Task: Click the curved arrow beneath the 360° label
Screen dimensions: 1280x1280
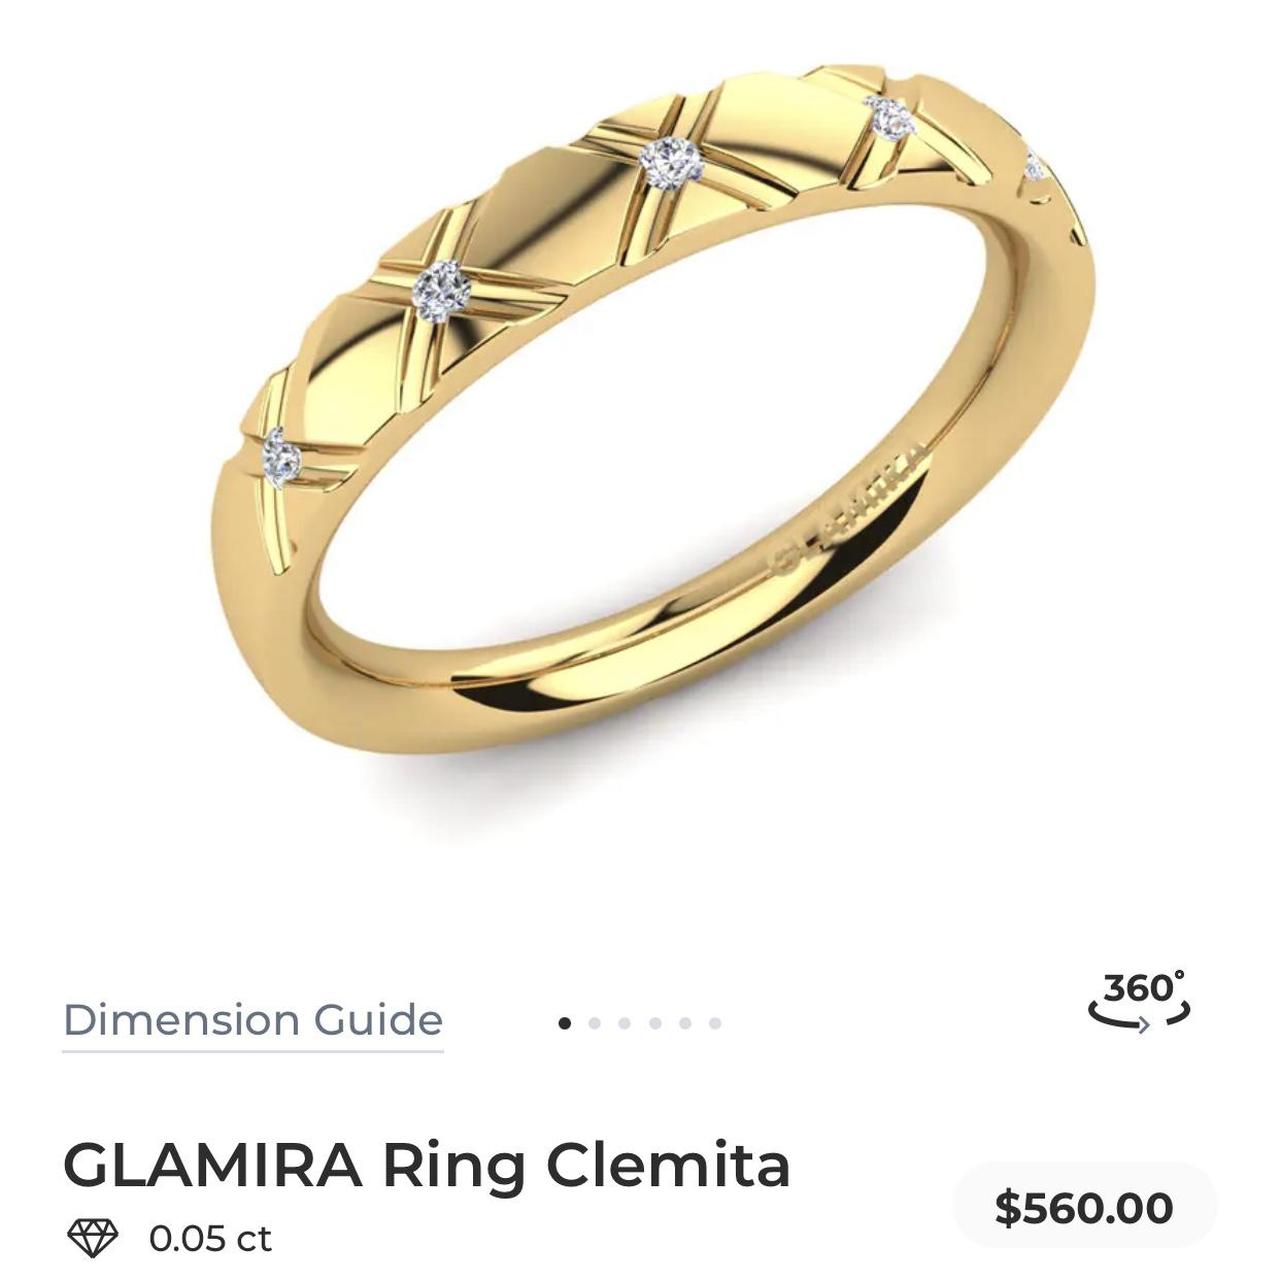Action: tap(1140, 1017)
